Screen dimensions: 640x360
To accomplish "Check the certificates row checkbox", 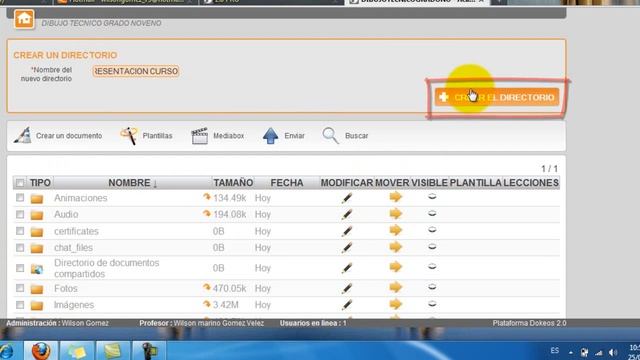I will [20, 231].
